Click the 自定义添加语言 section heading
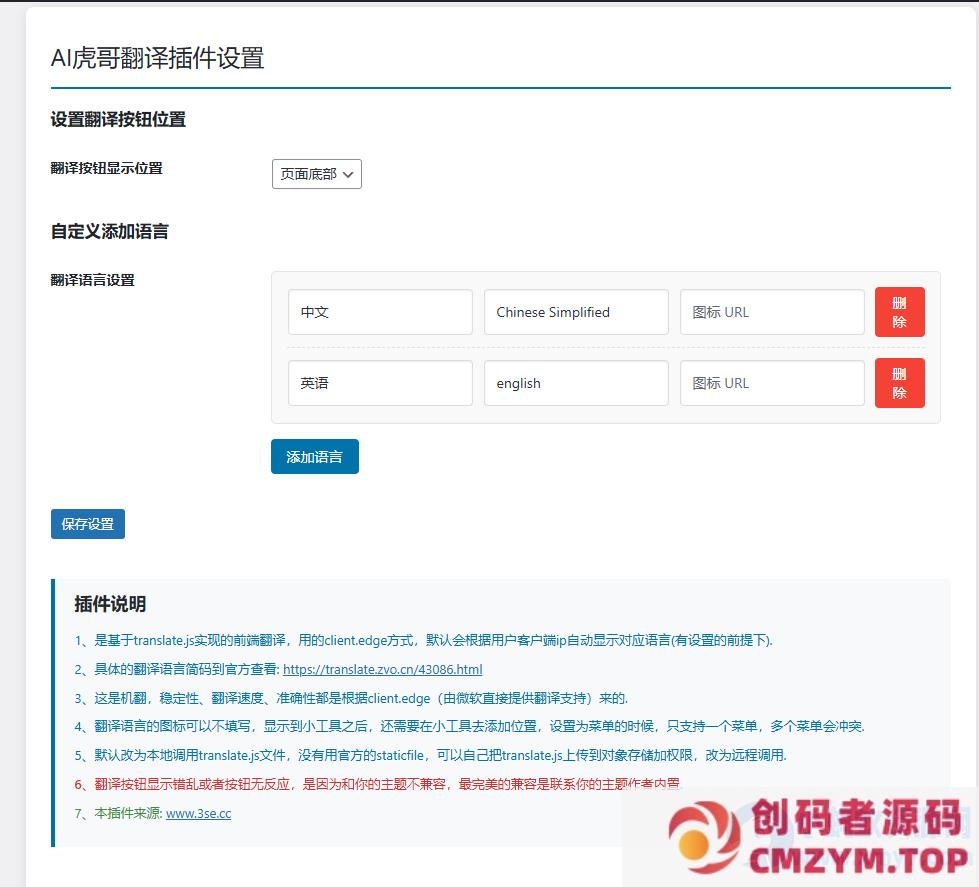Screen dimensions: 979x887 pos(110,231)
